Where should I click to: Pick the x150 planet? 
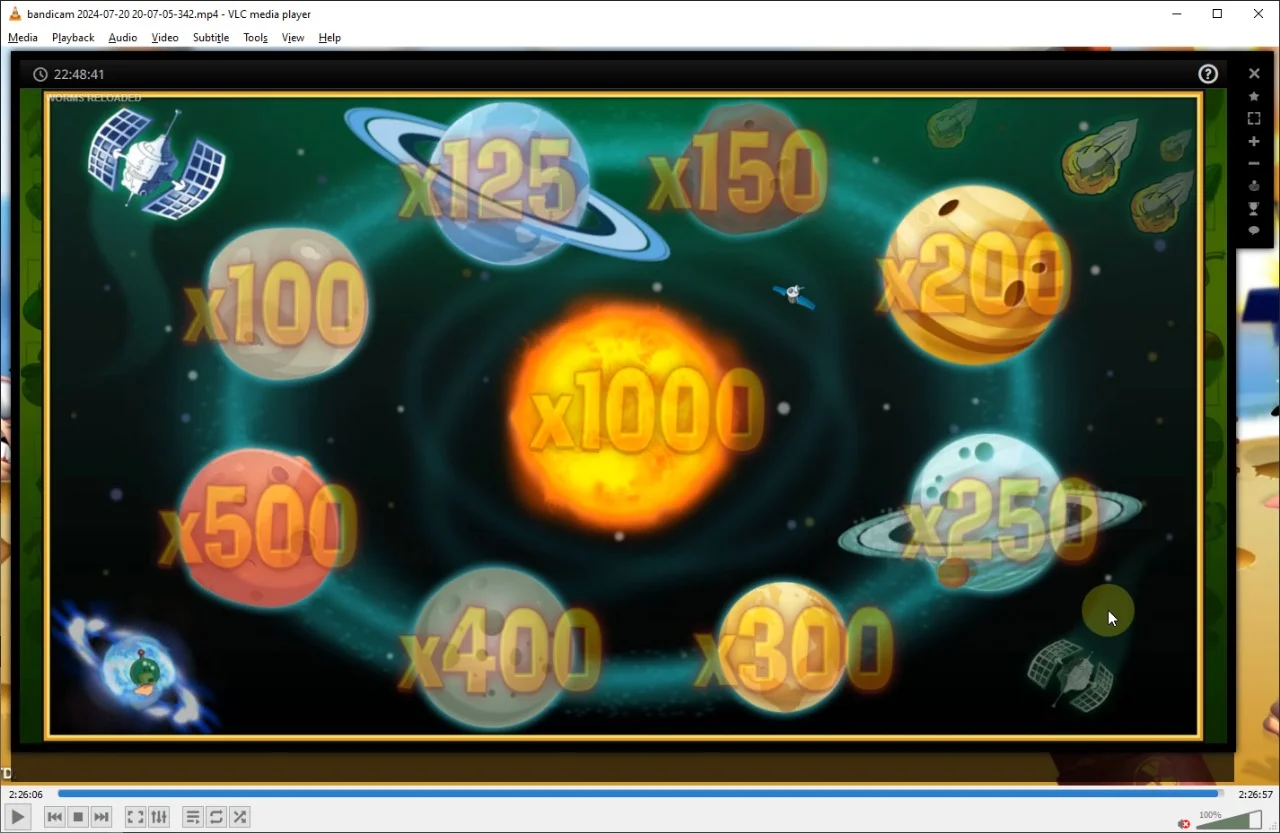(742, 172)
